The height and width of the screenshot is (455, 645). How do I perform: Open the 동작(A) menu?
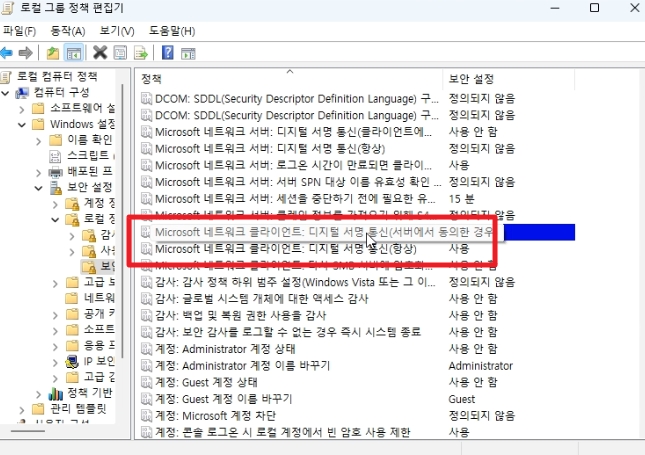tap(67, 31)
